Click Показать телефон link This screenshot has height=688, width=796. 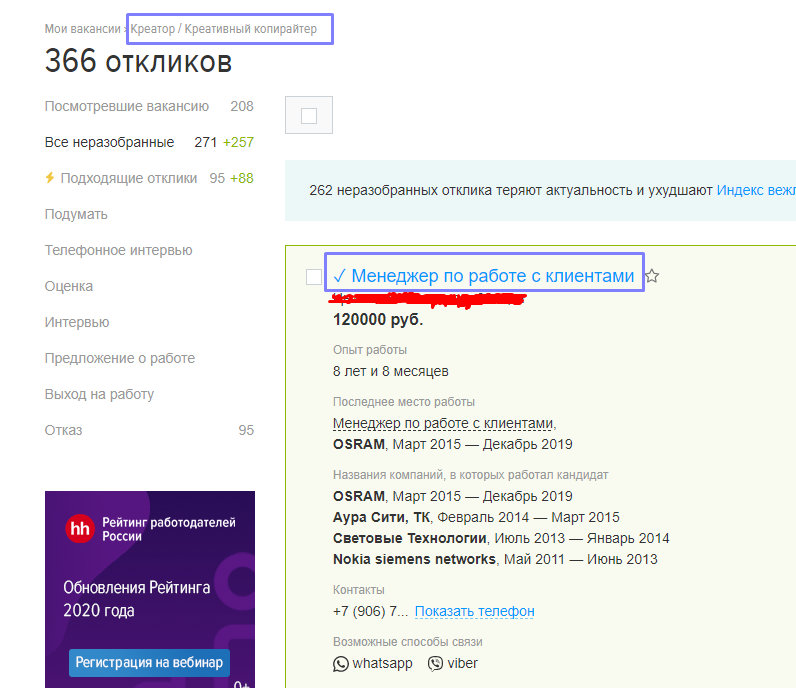click(475, 611)
